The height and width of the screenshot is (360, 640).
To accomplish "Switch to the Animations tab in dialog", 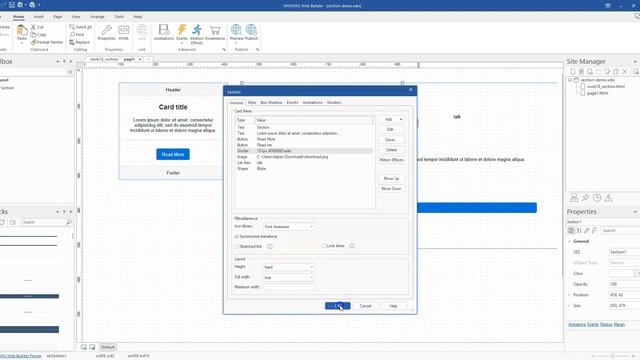I will (x=313, y=102).
